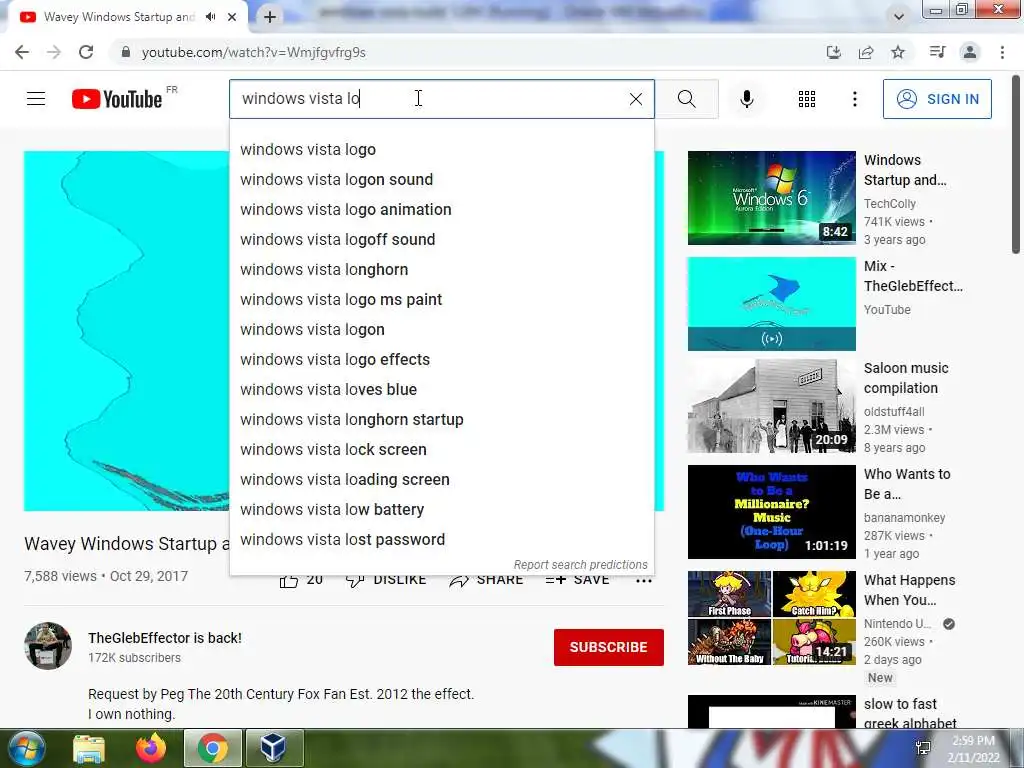1024x768 pixels.
Task: Click the magnifier search button
Action: pos(686,99)
